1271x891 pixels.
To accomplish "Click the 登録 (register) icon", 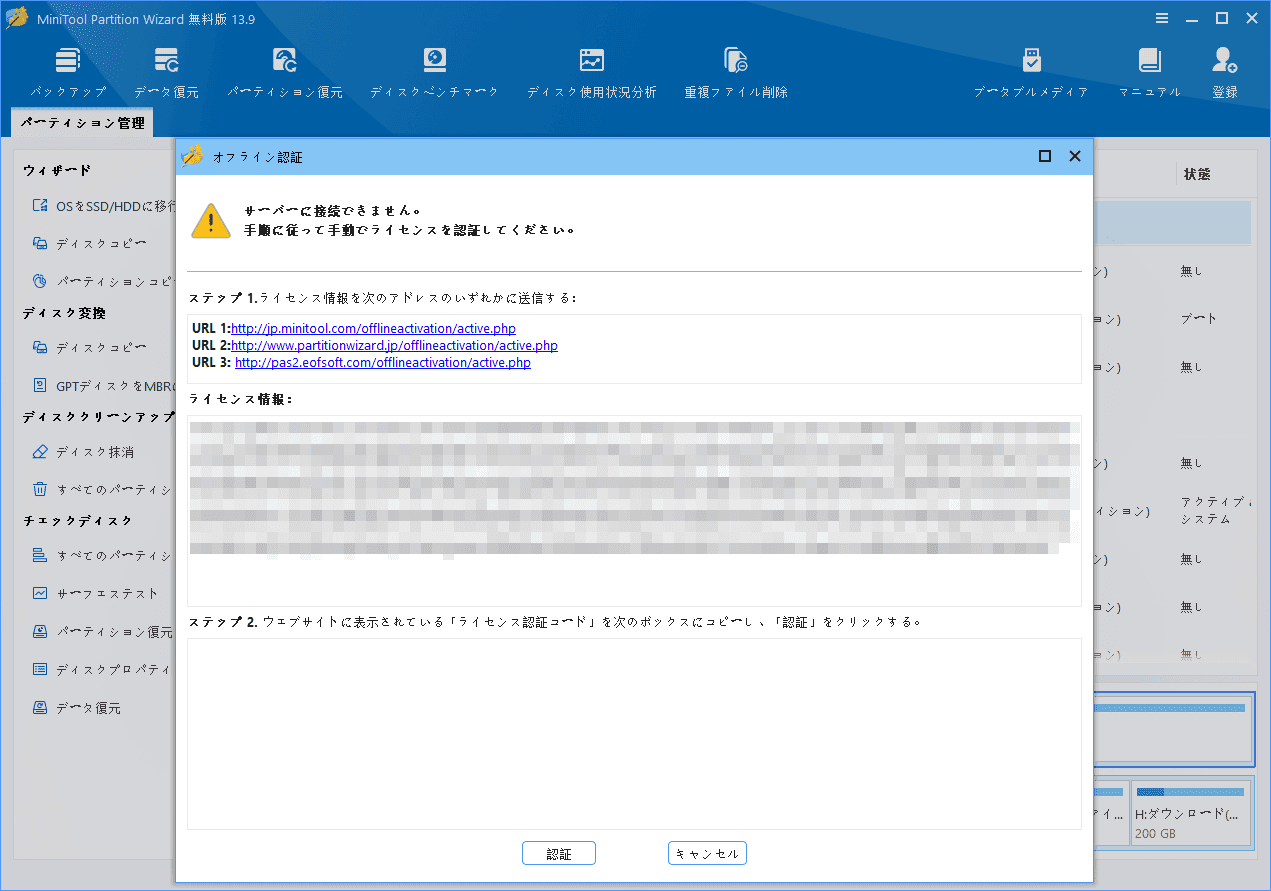I will click(1225, 73).
